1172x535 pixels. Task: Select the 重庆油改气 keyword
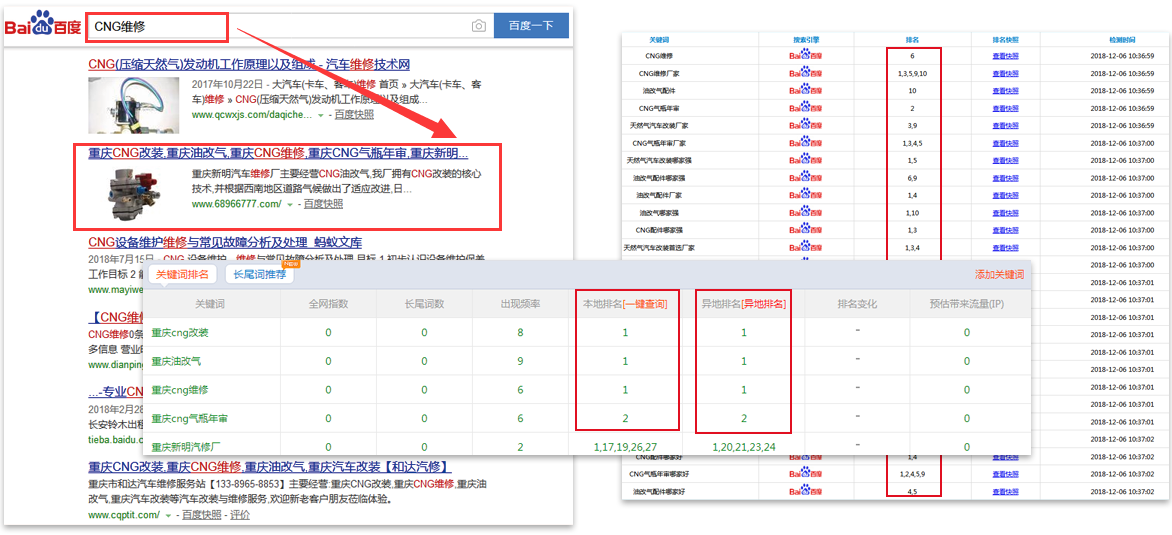(x=176, y=361)
